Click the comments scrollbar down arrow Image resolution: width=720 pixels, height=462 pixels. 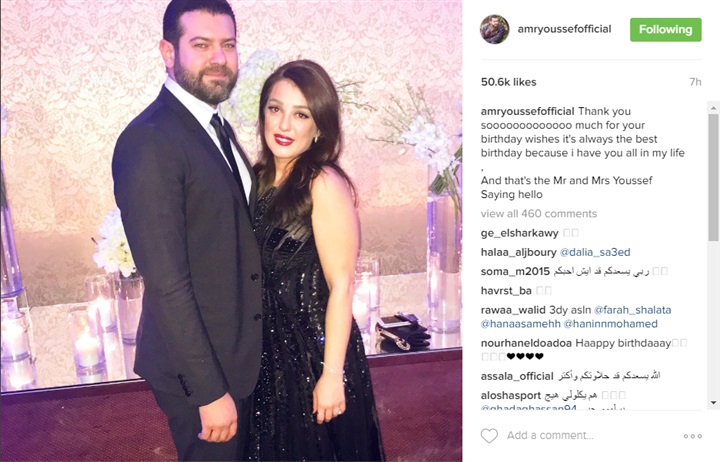pyautogui.click(x=713, y=402)
